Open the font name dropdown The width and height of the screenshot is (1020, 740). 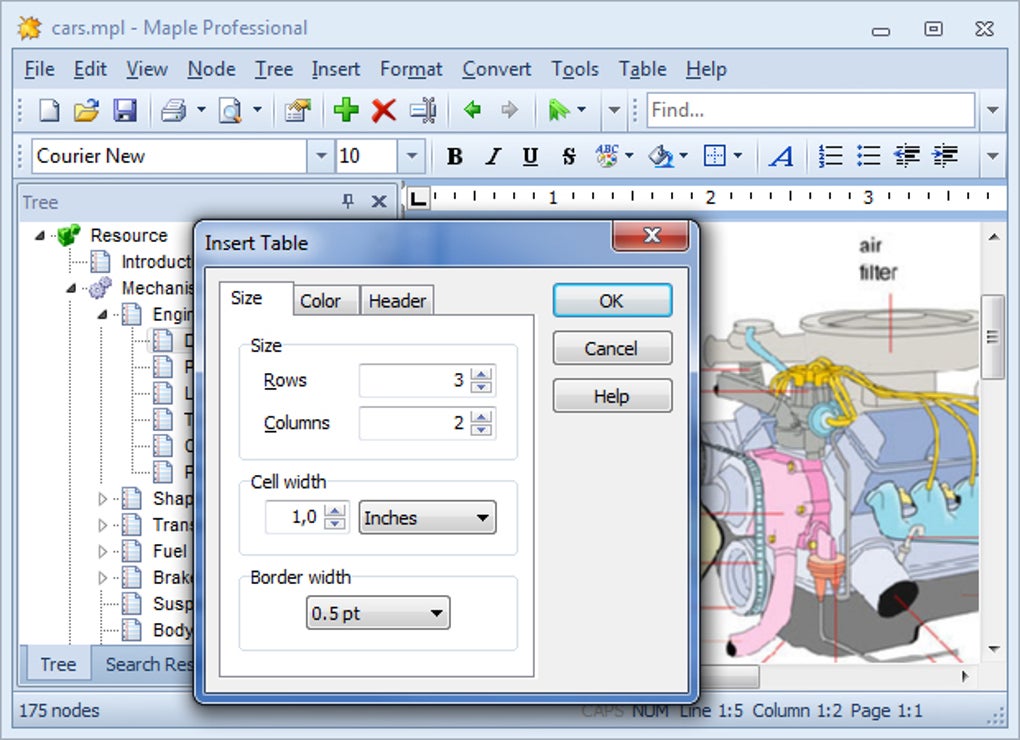(321, 156)
